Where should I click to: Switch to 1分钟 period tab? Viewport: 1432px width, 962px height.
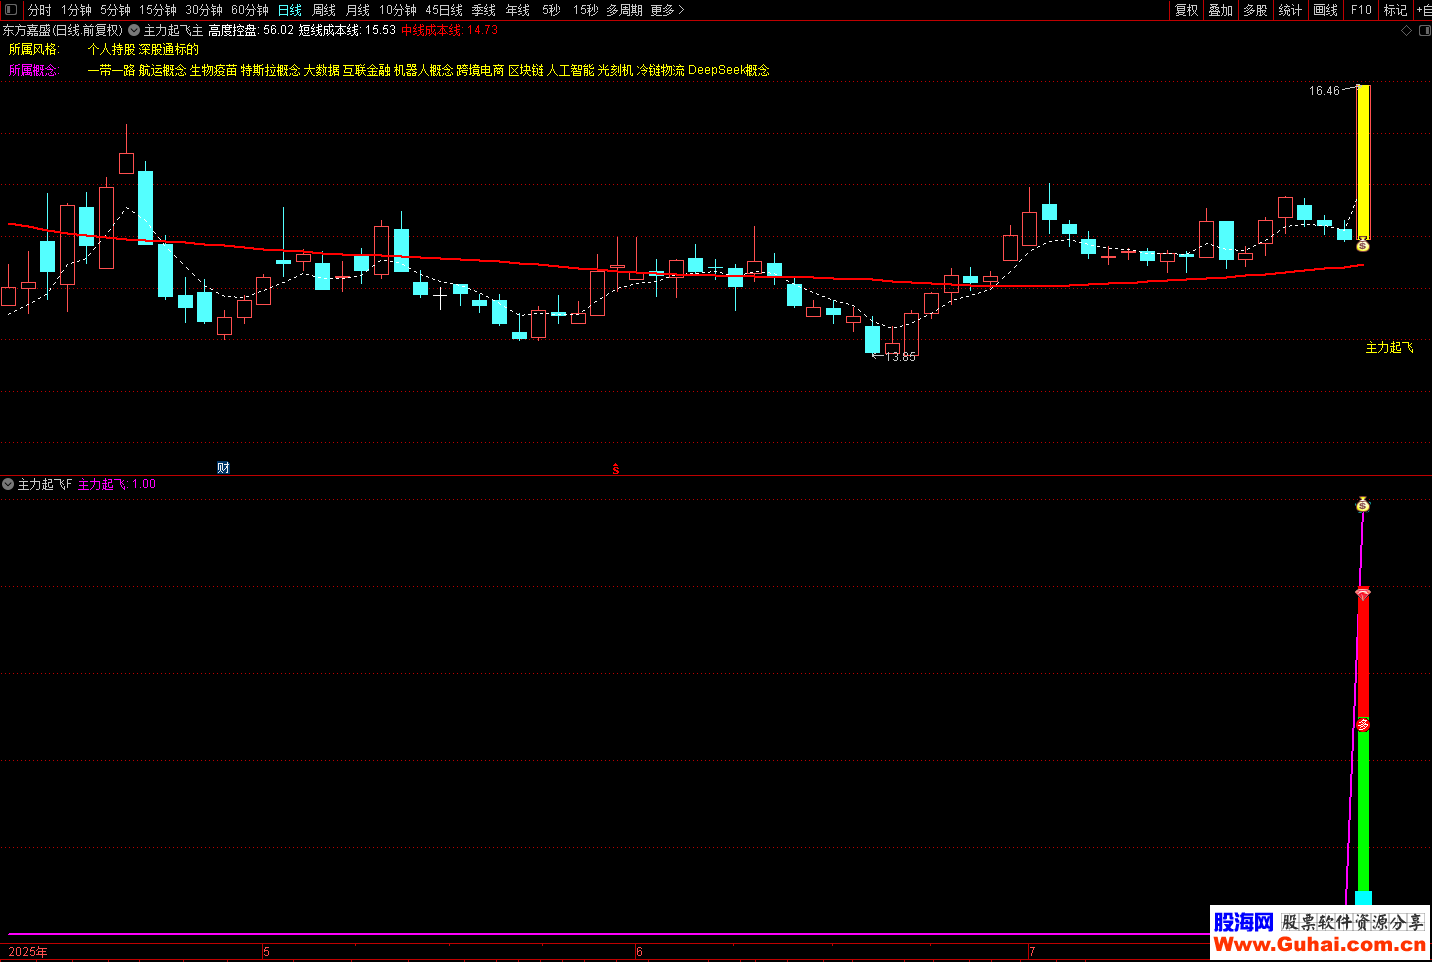coord(76,10)
